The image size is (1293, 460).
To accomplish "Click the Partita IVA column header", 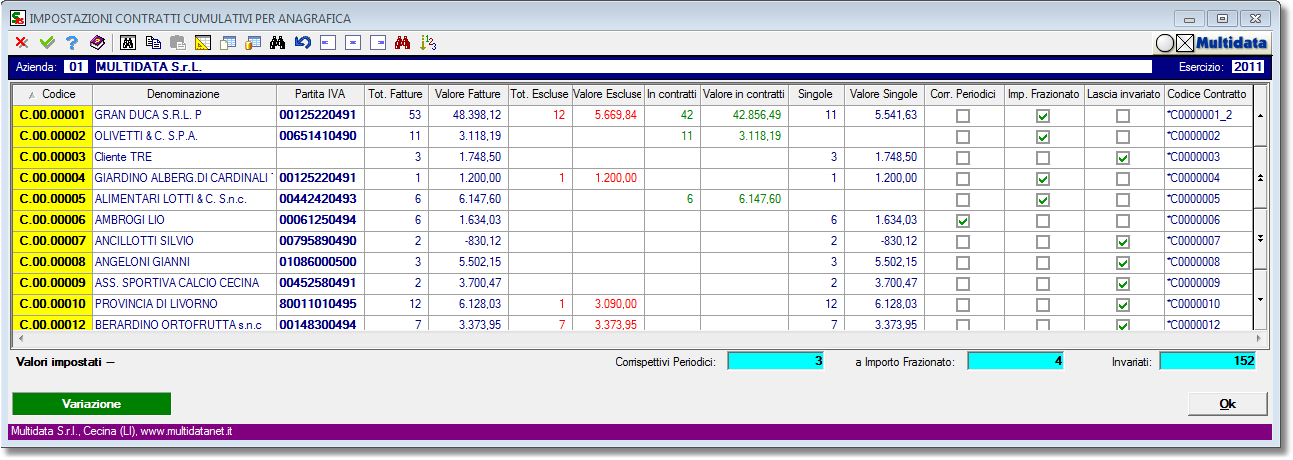I will point(318,94).
